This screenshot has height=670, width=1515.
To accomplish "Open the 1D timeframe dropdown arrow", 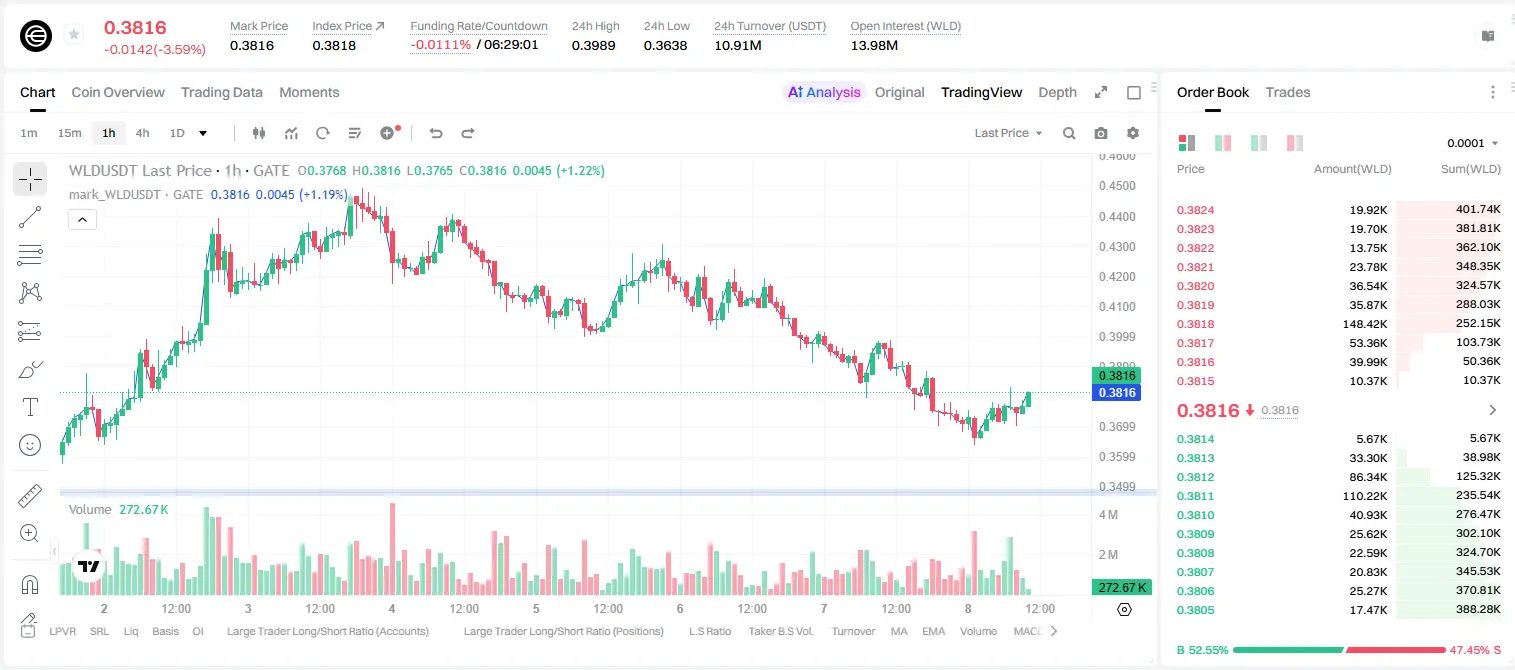I will pos(203,133).
